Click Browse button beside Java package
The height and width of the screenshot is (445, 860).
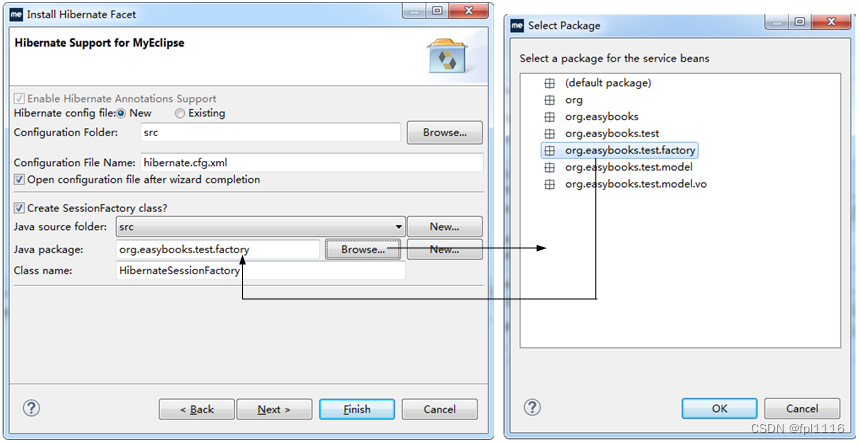tap(363, 249)
